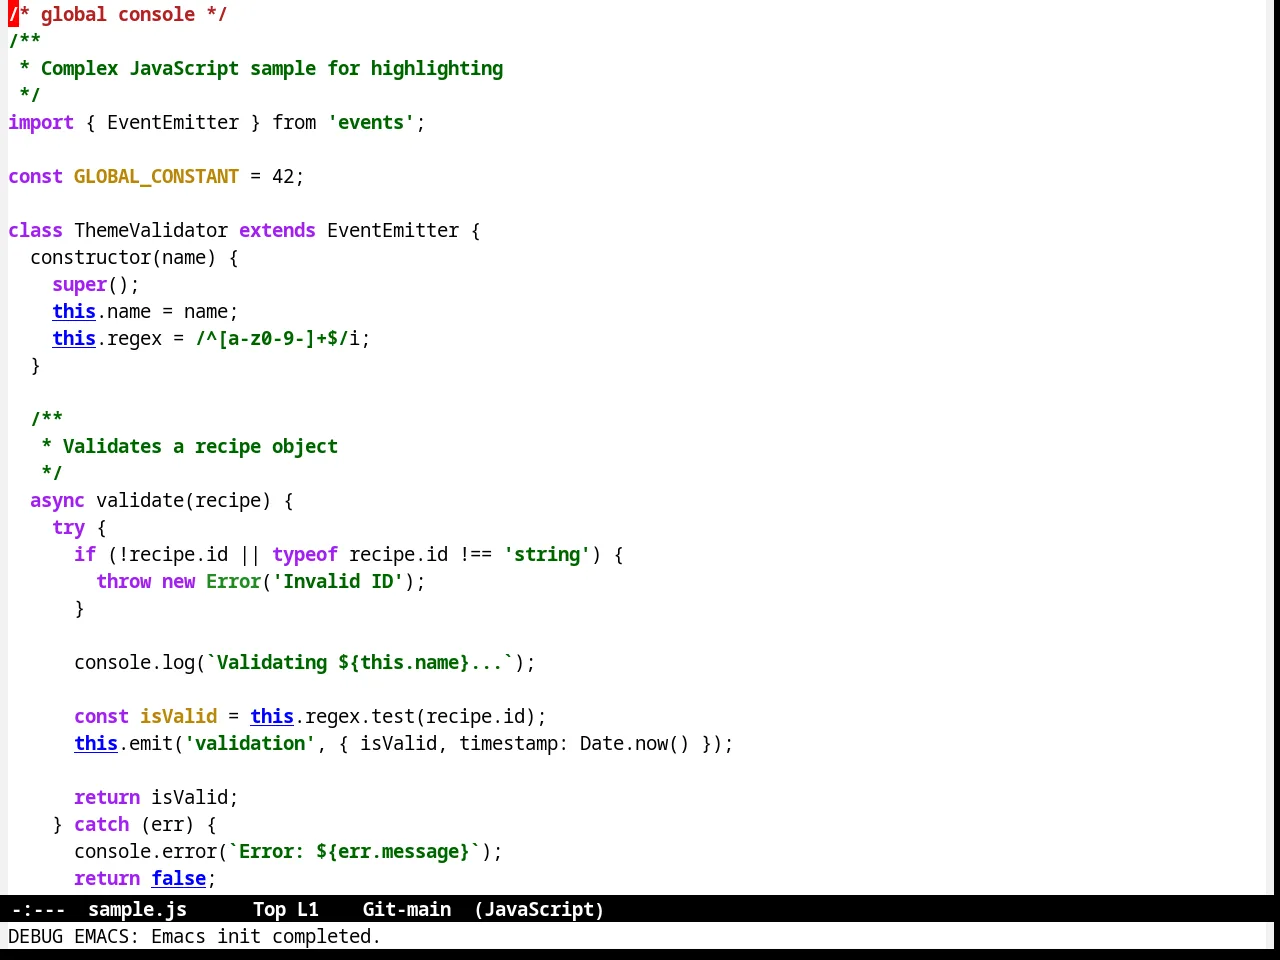Click 'validate(recipe)' method name
Screen dimensions: 1280x960
(x=184, y=500)
